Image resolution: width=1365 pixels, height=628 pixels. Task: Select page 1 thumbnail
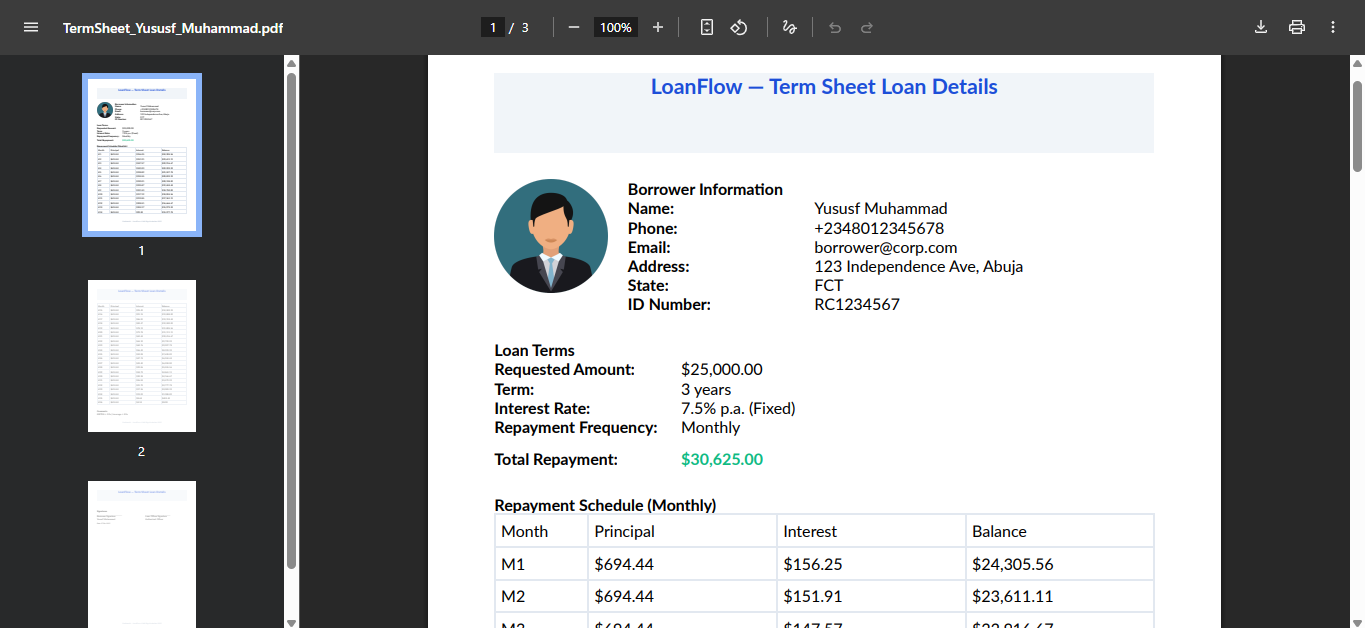(142, 155)
